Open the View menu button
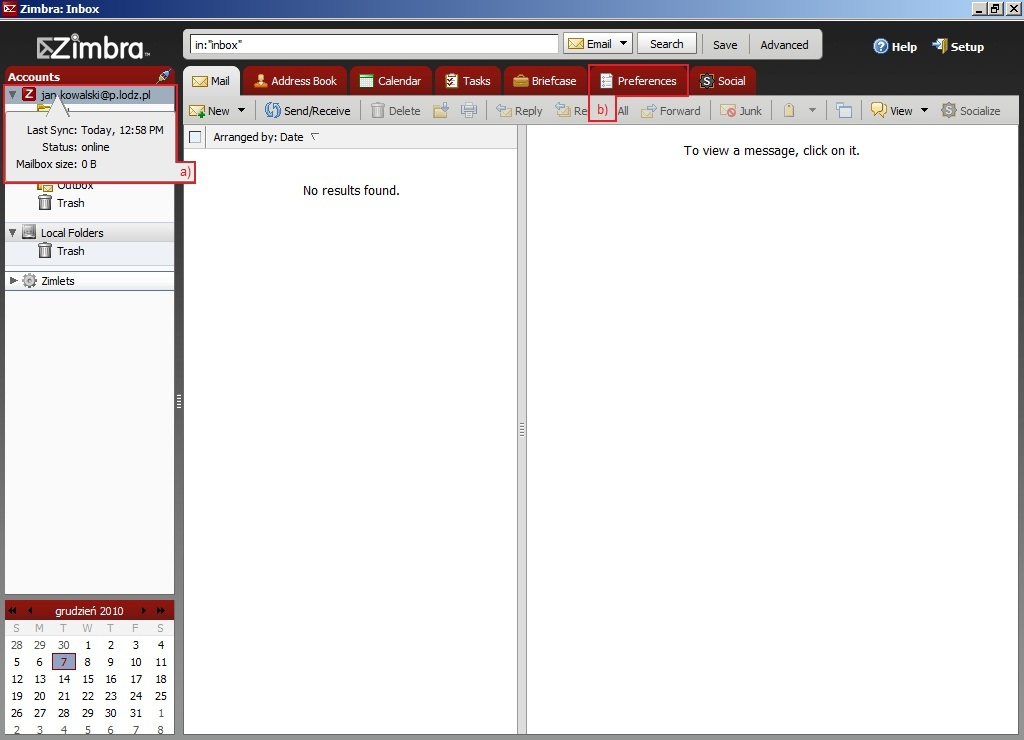 [x=892, y=110]
